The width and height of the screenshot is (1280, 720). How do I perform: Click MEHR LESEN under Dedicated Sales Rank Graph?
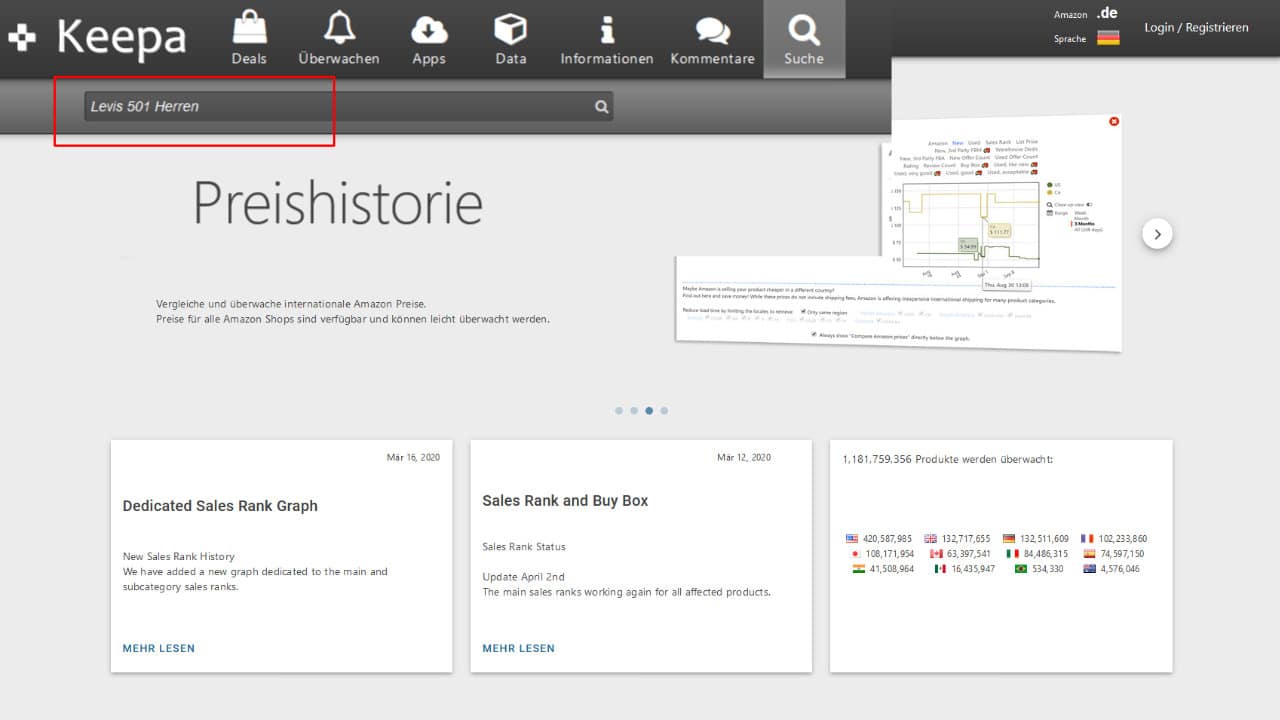159,648
